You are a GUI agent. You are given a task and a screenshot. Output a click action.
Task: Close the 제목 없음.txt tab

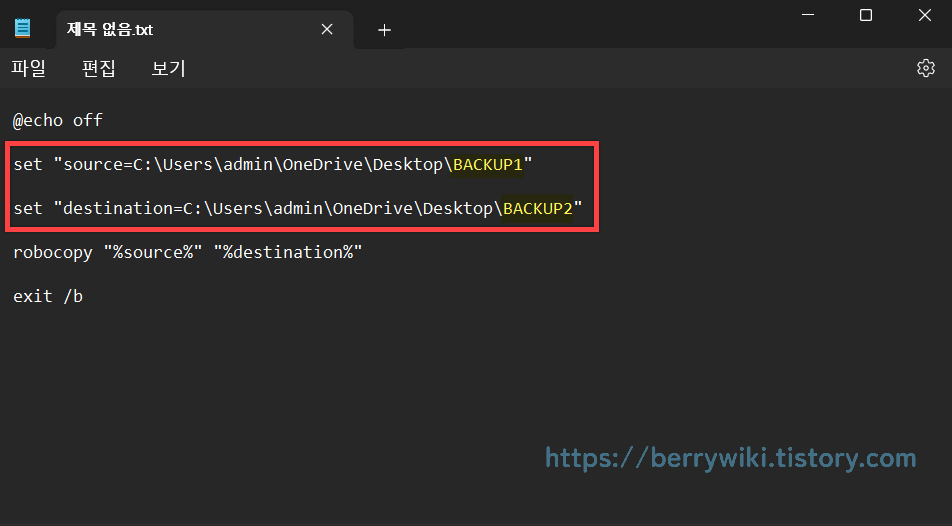click(x=327, y=29)
